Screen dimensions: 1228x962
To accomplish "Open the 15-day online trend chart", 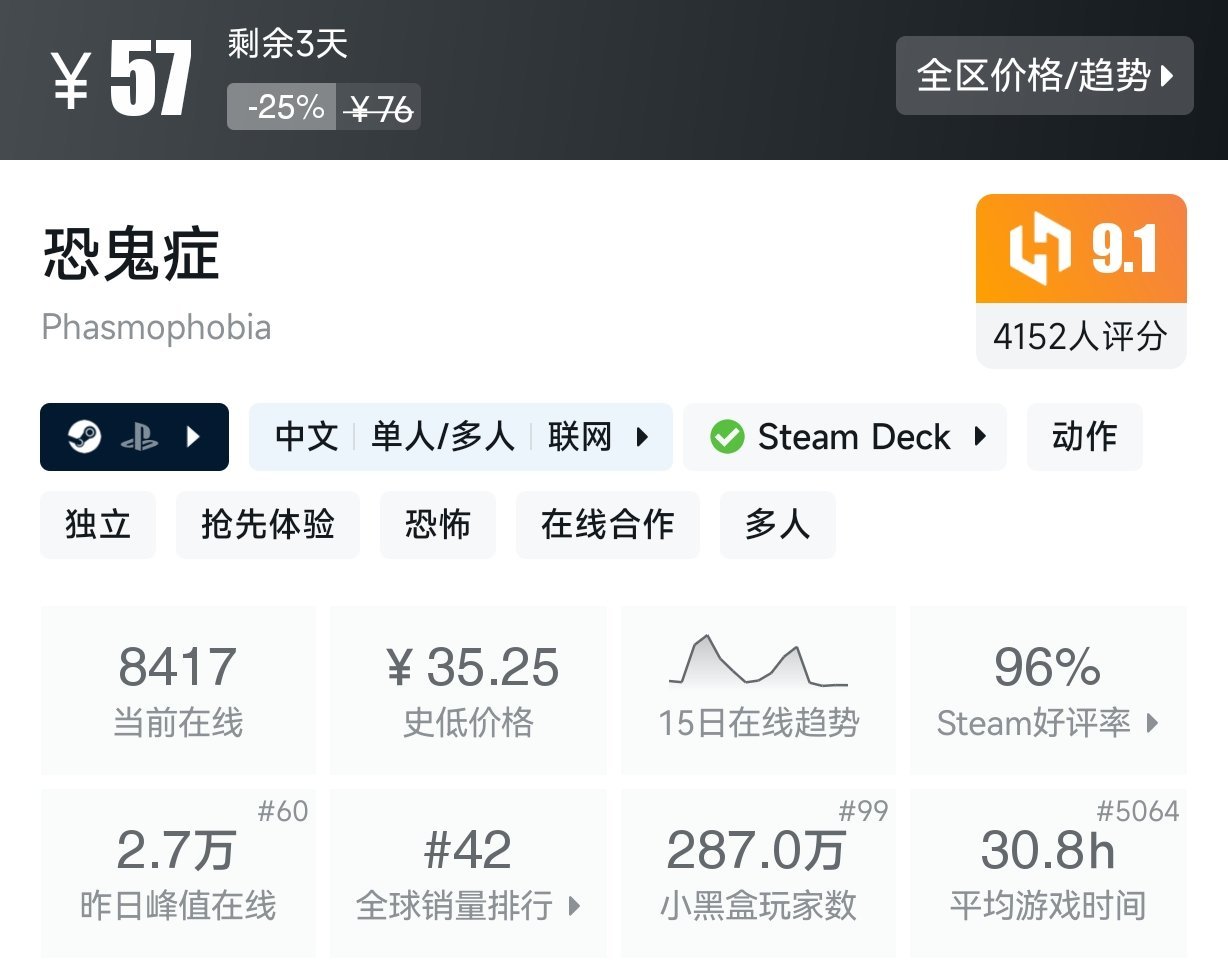I will click(758, 688).
